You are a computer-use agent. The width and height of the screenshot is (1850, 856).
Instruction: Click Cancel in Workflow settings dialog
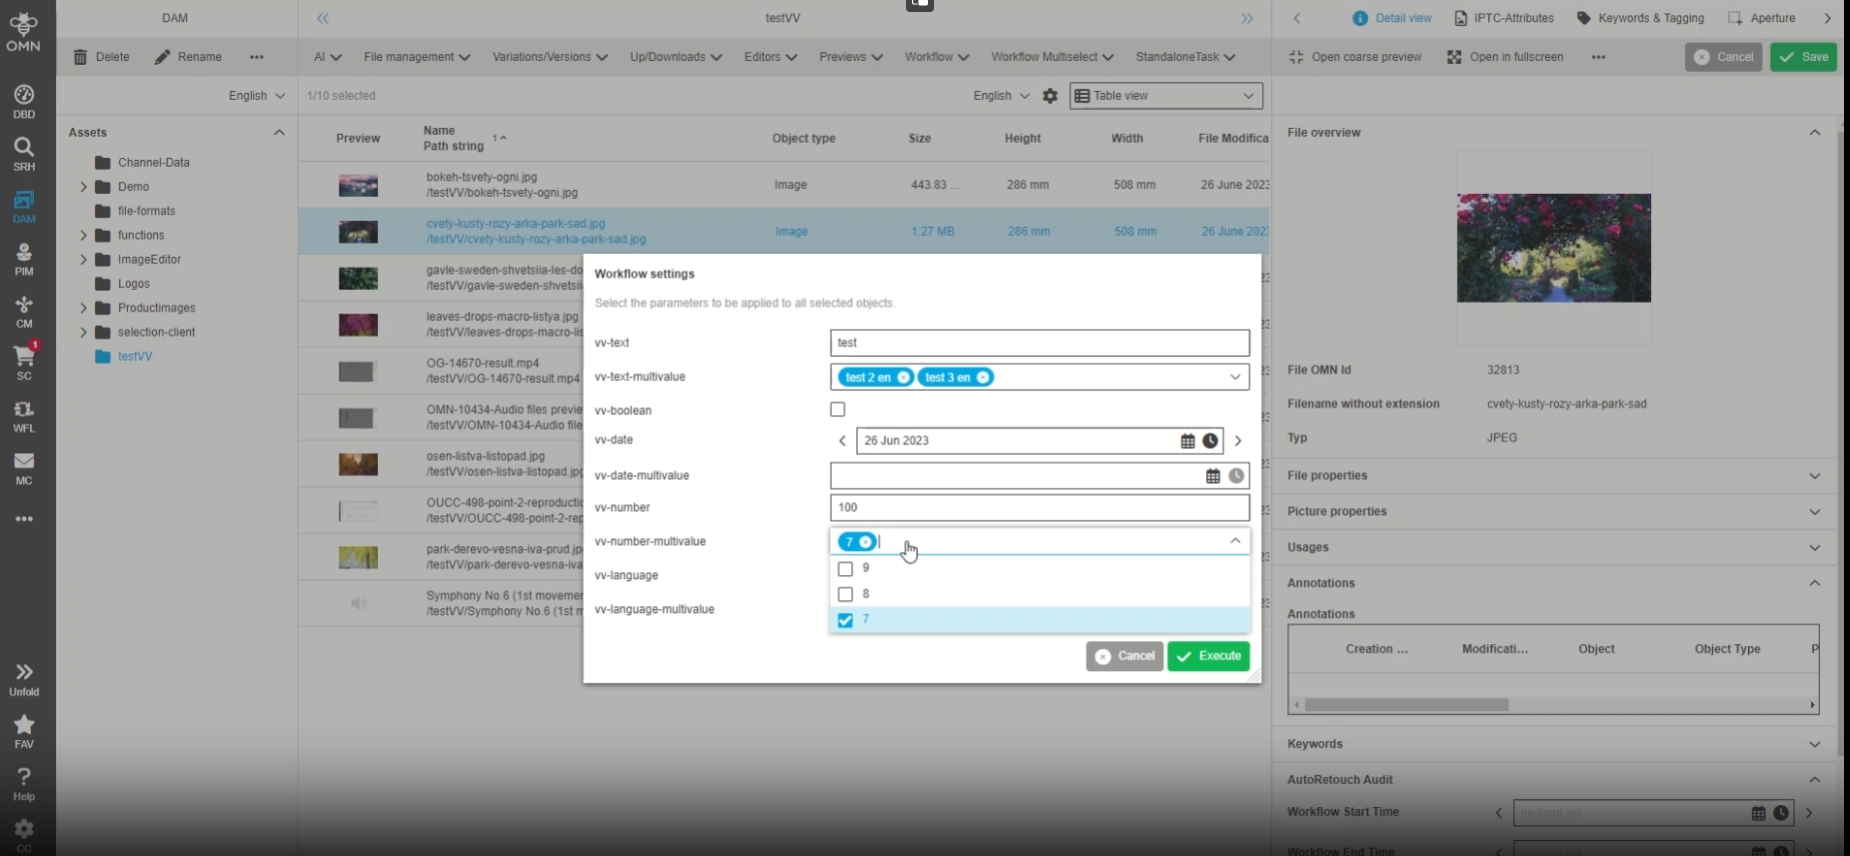coord(1124,656)
